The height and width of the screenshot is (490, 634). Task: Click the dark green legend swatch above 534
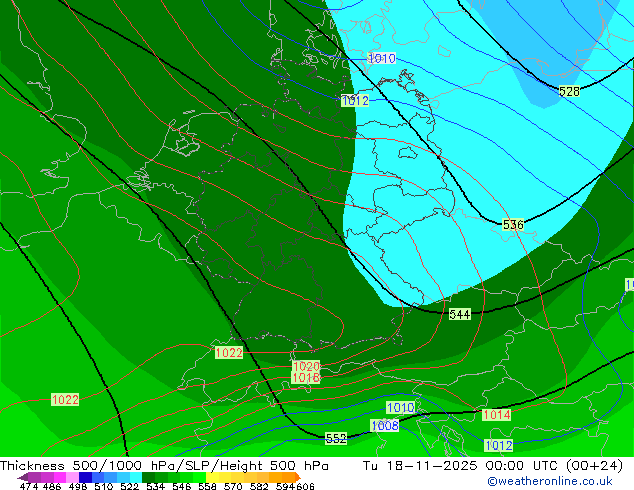coord(149,477)
